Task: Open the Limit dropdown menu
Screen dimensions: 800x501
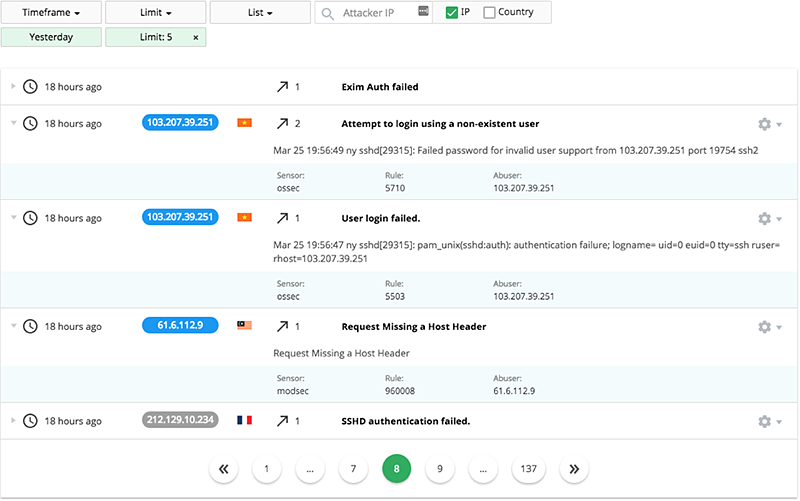Action: click(x=155, y=13)
